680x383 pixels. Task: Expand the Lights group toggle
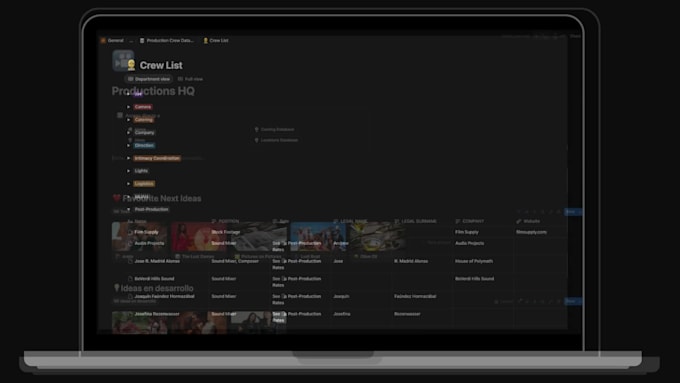click(128, 171)
